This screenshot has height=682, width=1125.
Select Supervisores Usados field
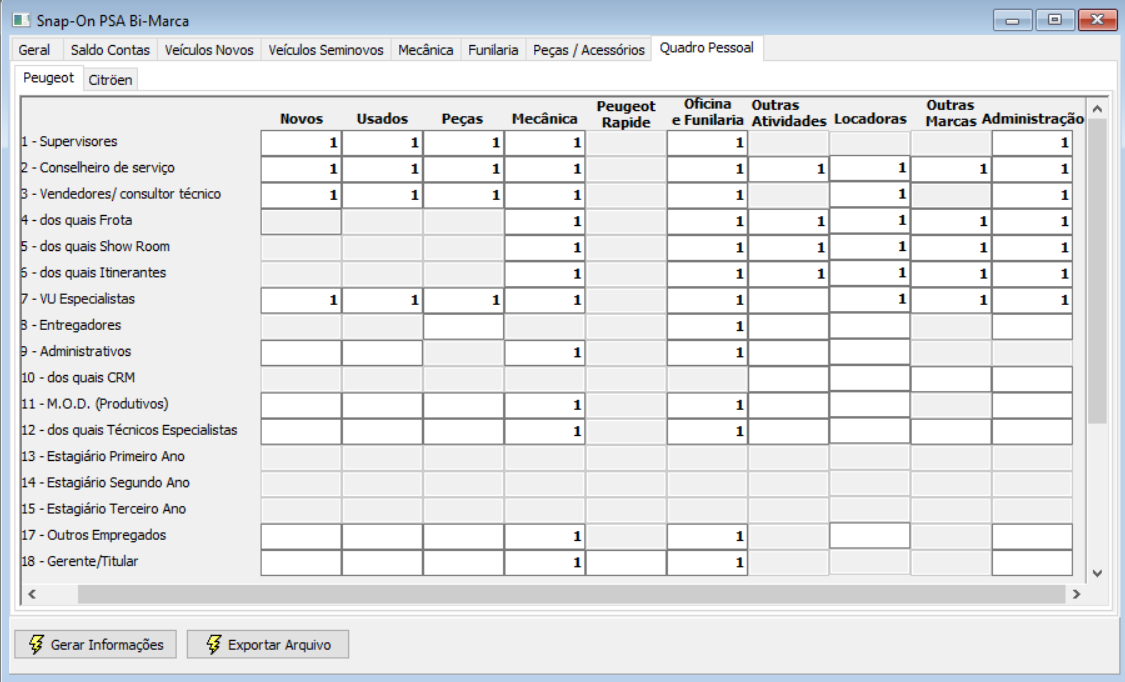pyautogui.click(x=382, y=143)
